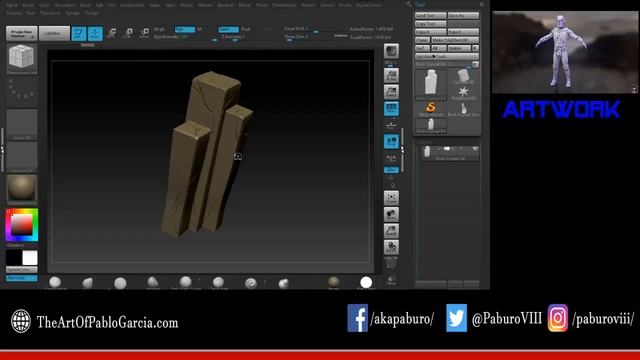Toggle the highlighted Zadd button

click(x=229, y=29)
